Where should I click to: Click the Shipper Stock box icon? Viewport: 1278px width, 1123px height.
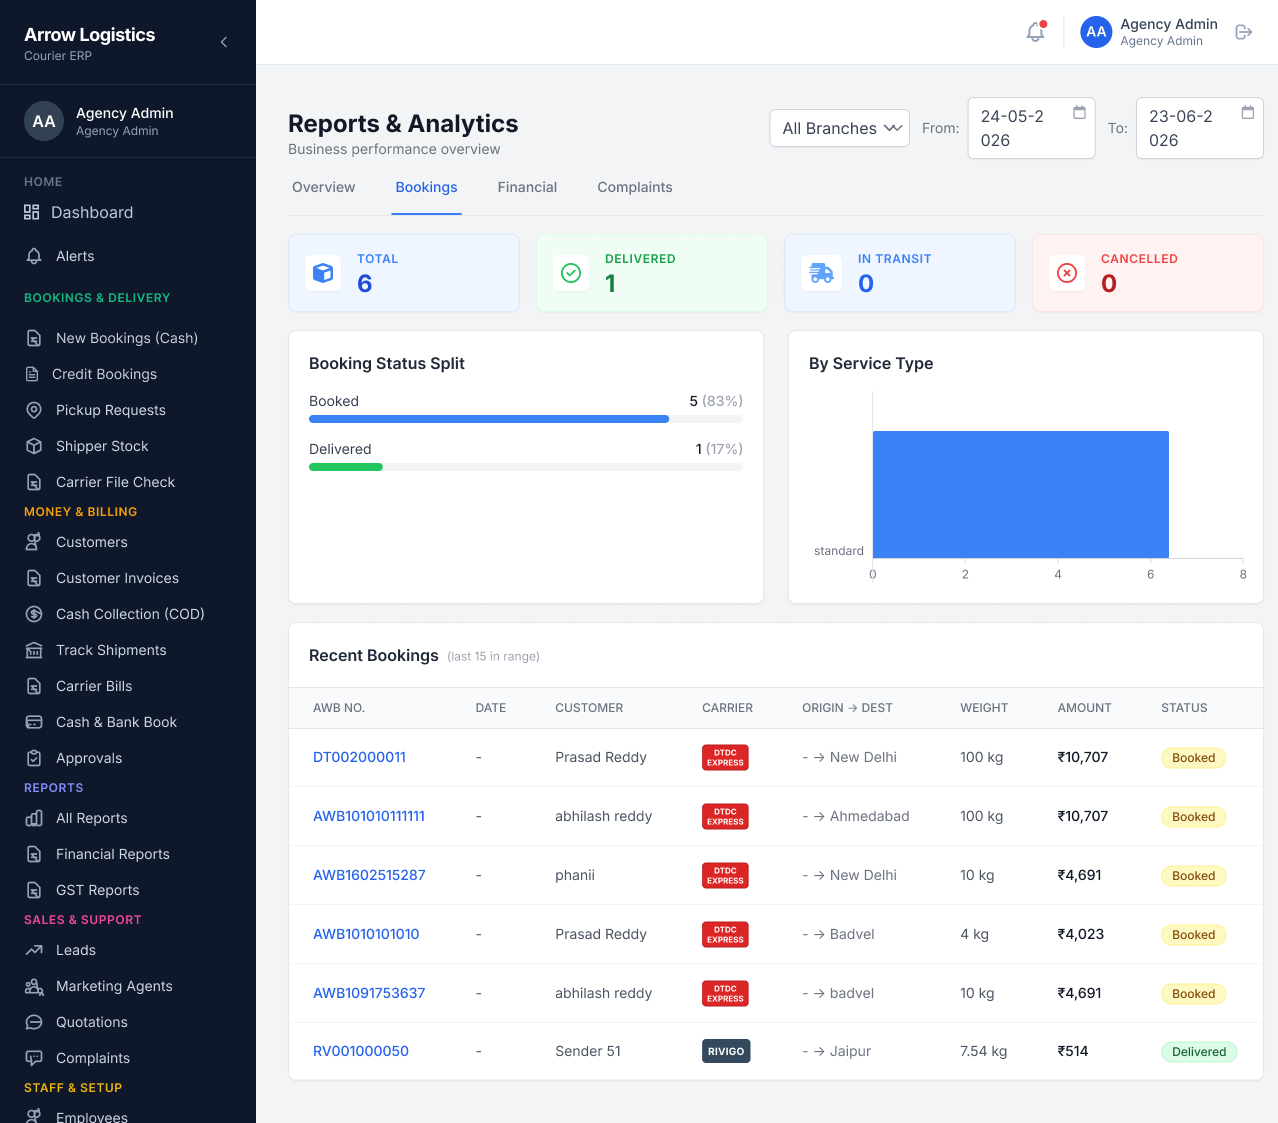[x=34, y=446]
